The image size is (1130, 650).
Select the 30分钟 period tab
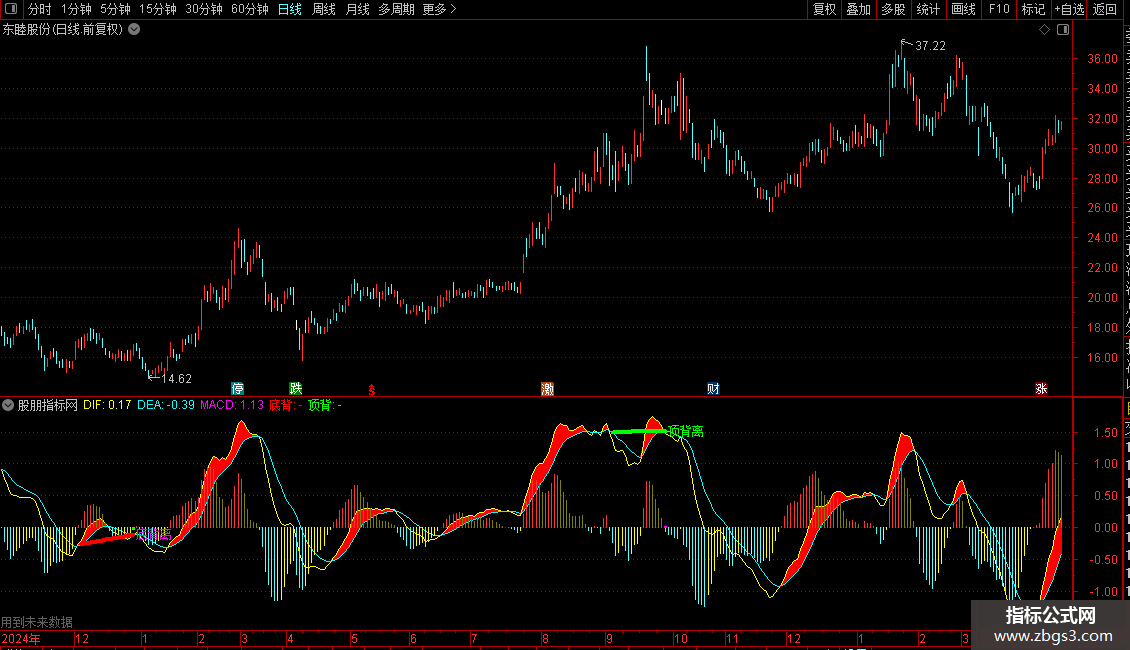pyautogui.click(x=204, y=9)
